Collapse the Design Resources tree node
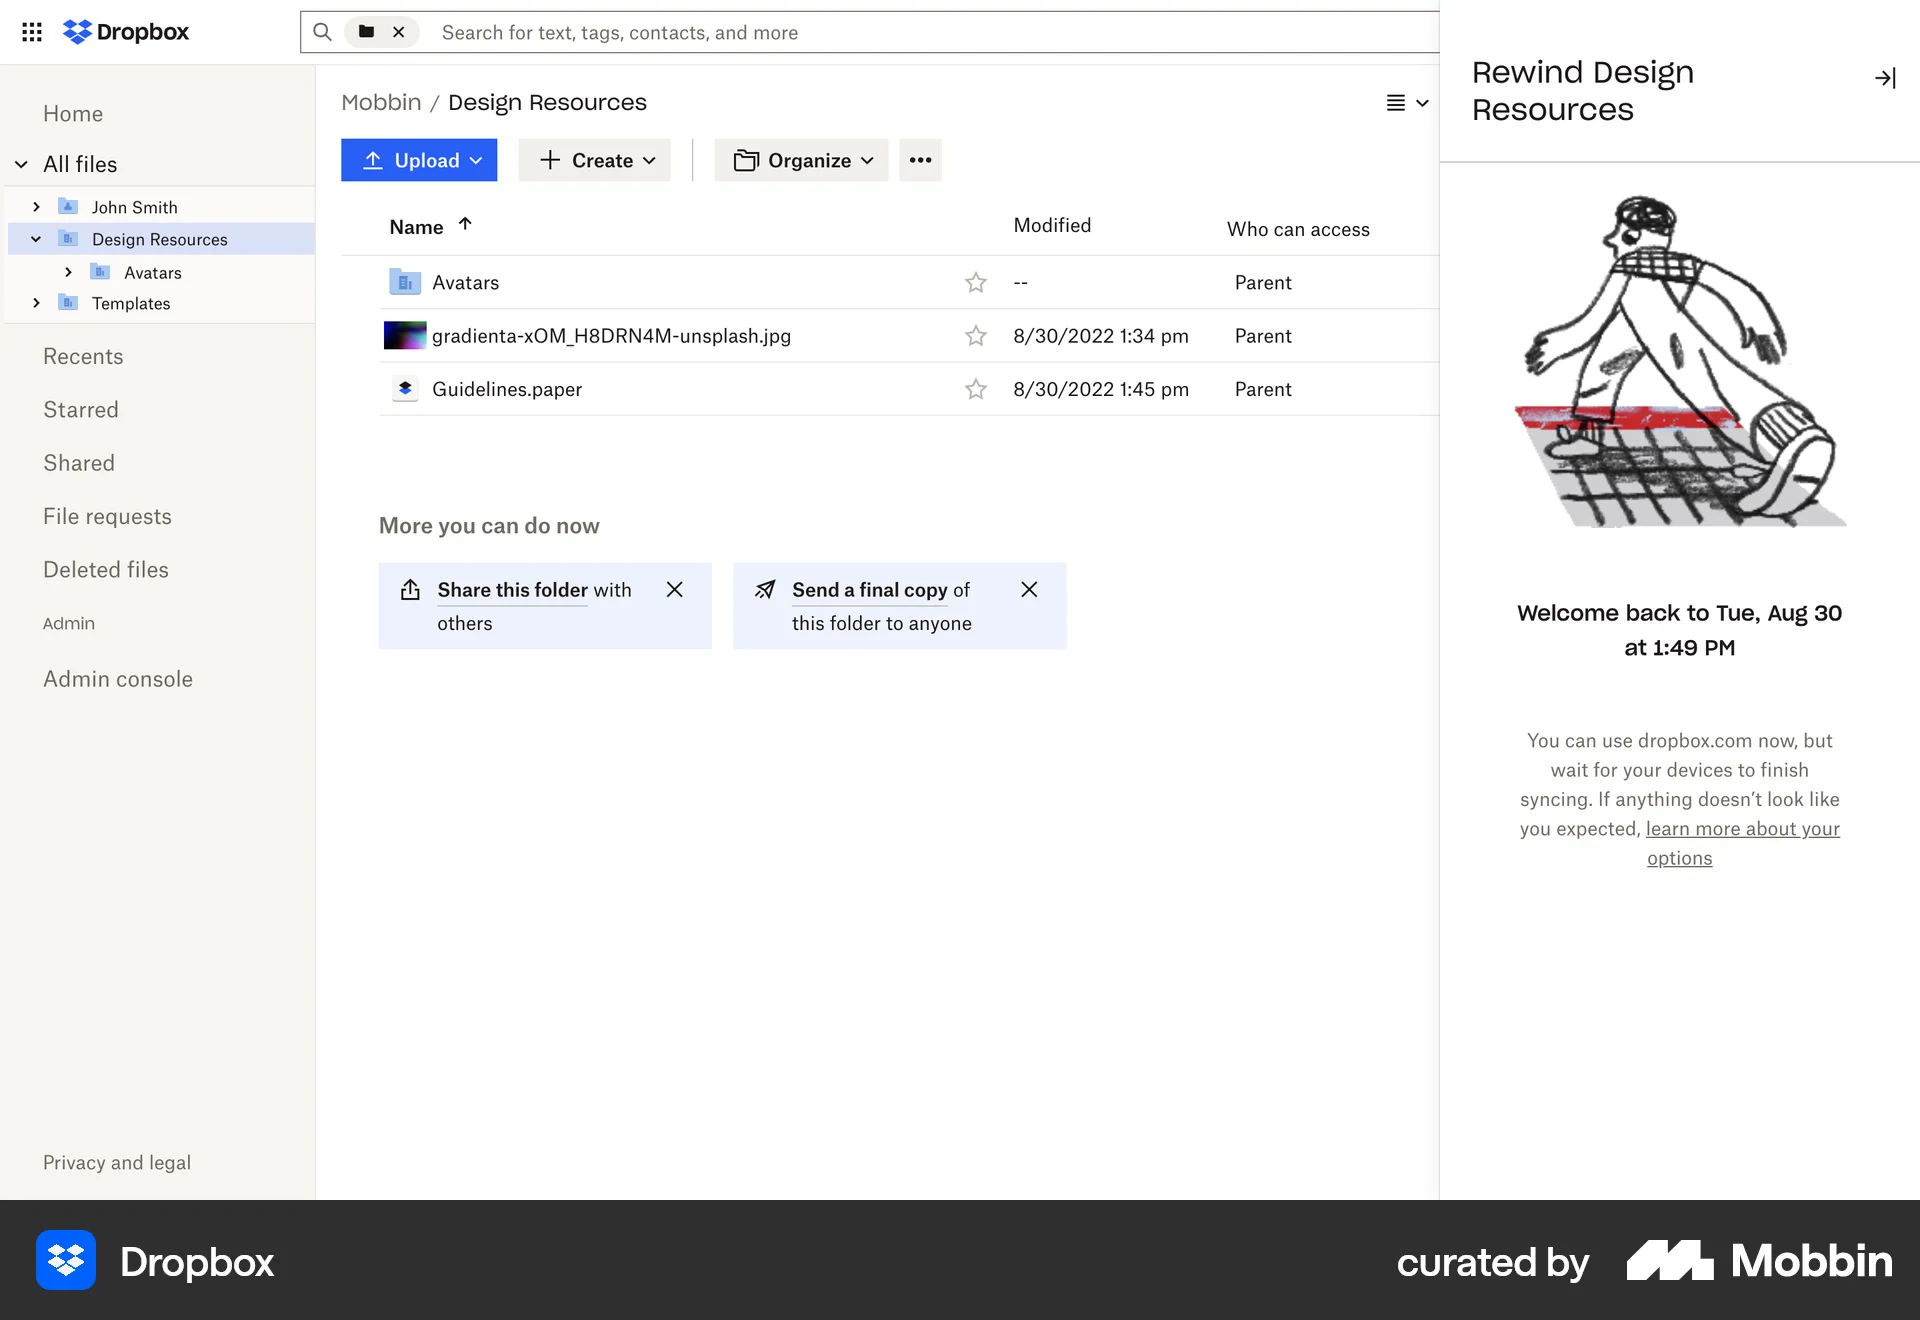 click(36, 239)
